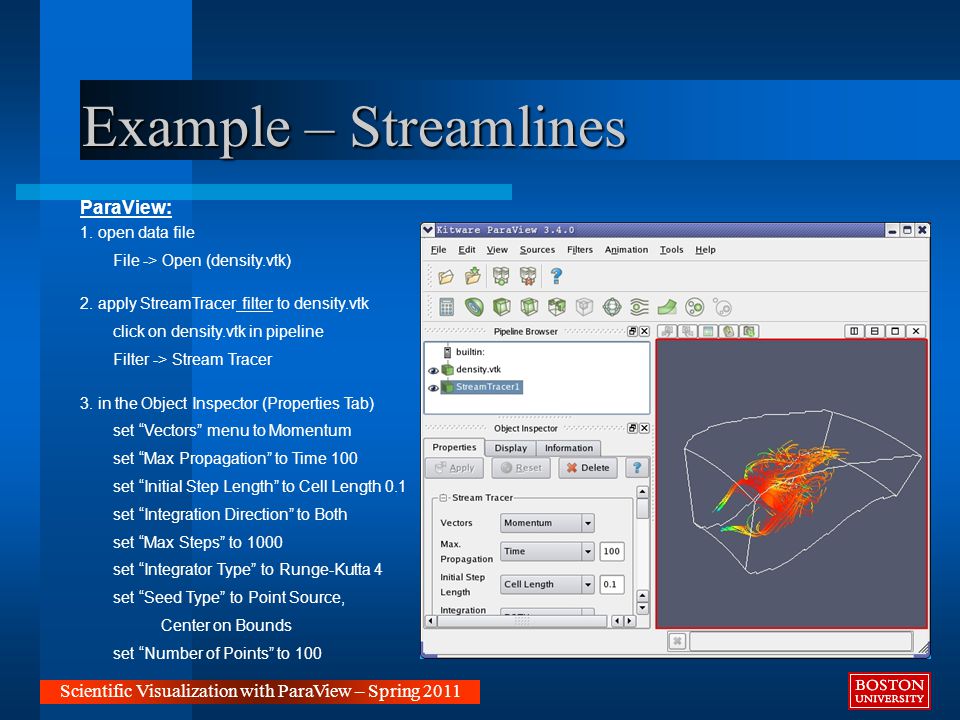Split the view vertically

click(875, 331)
